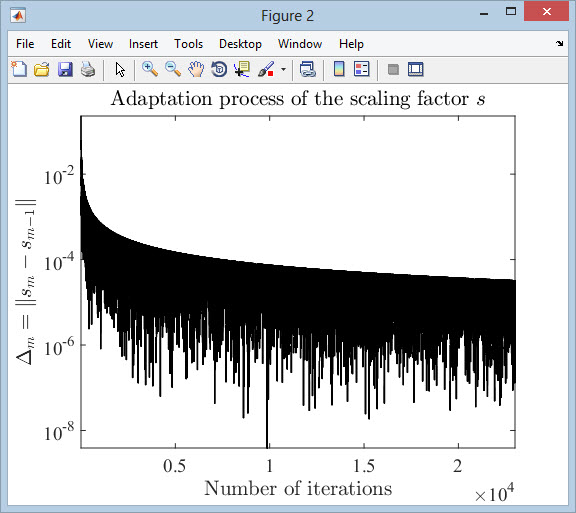
Task: Click the dock figure arrow in menu bar
Action: pos(559,44)
